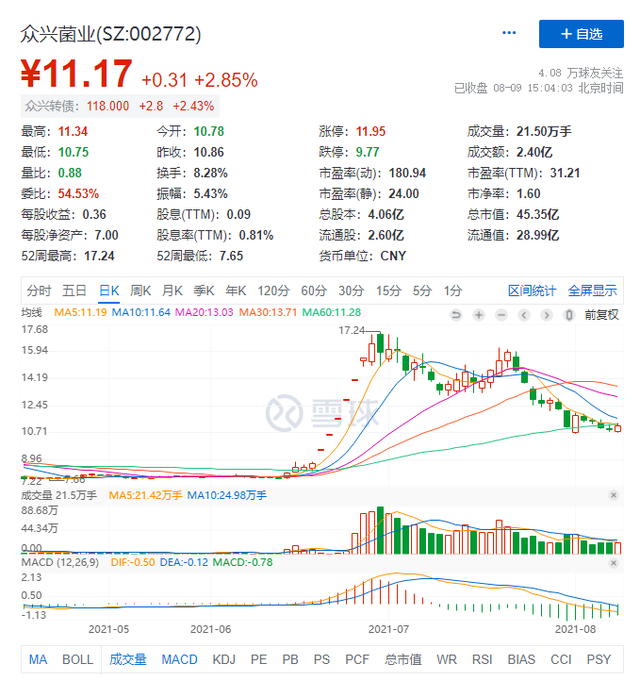This screenshot has height=681, width=640.
Task: Open the 众兴转债 convertible bond quote
Action: (120, 106)
